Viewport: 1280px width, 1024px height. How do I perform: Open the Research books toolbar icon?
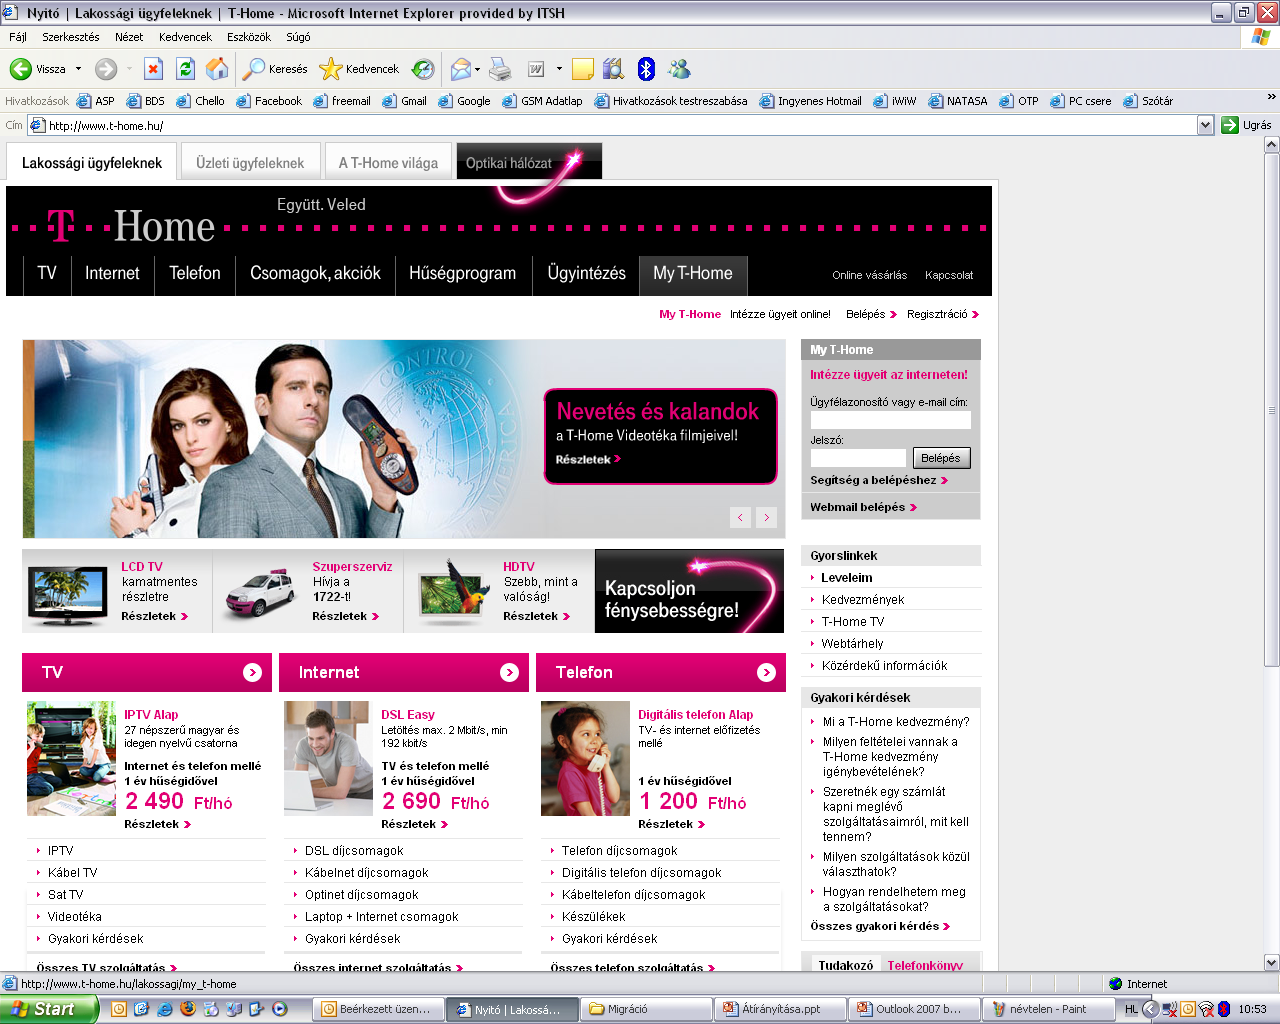pos(614,69)
